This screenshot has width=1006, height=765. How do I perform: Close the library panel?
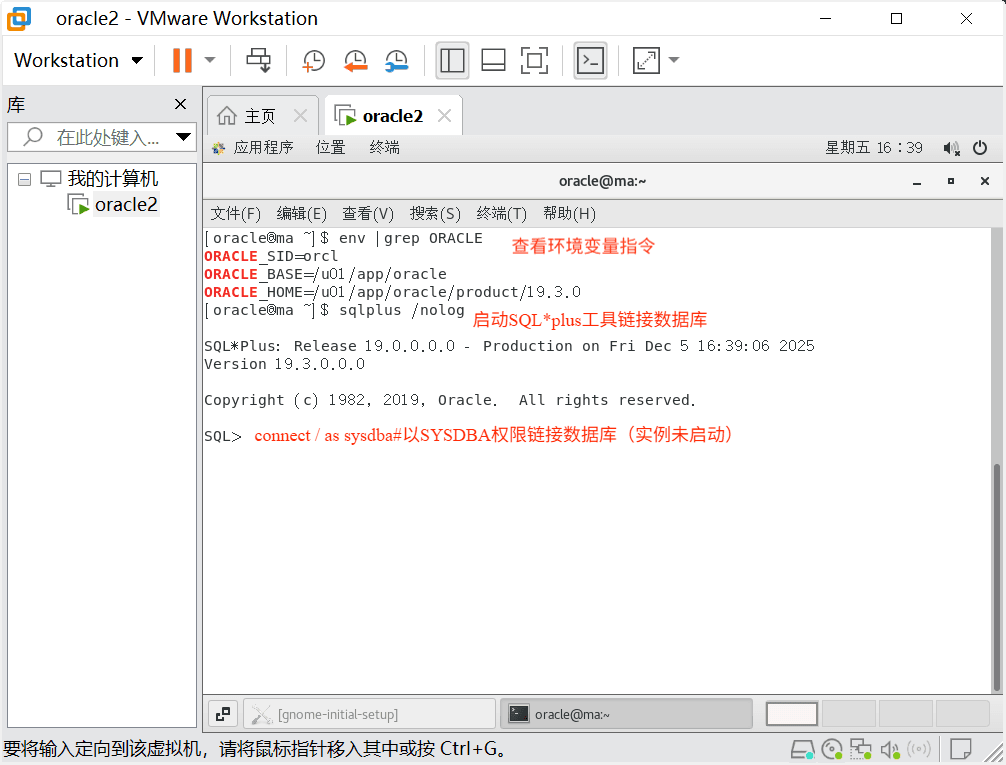181,104
